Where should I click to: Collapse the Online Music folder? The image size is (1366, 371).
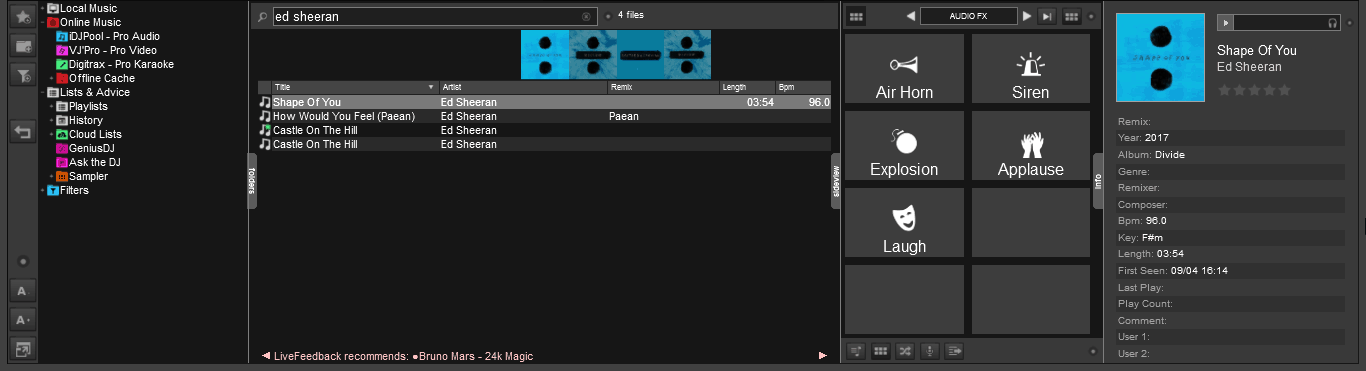(x=42, y=22)
